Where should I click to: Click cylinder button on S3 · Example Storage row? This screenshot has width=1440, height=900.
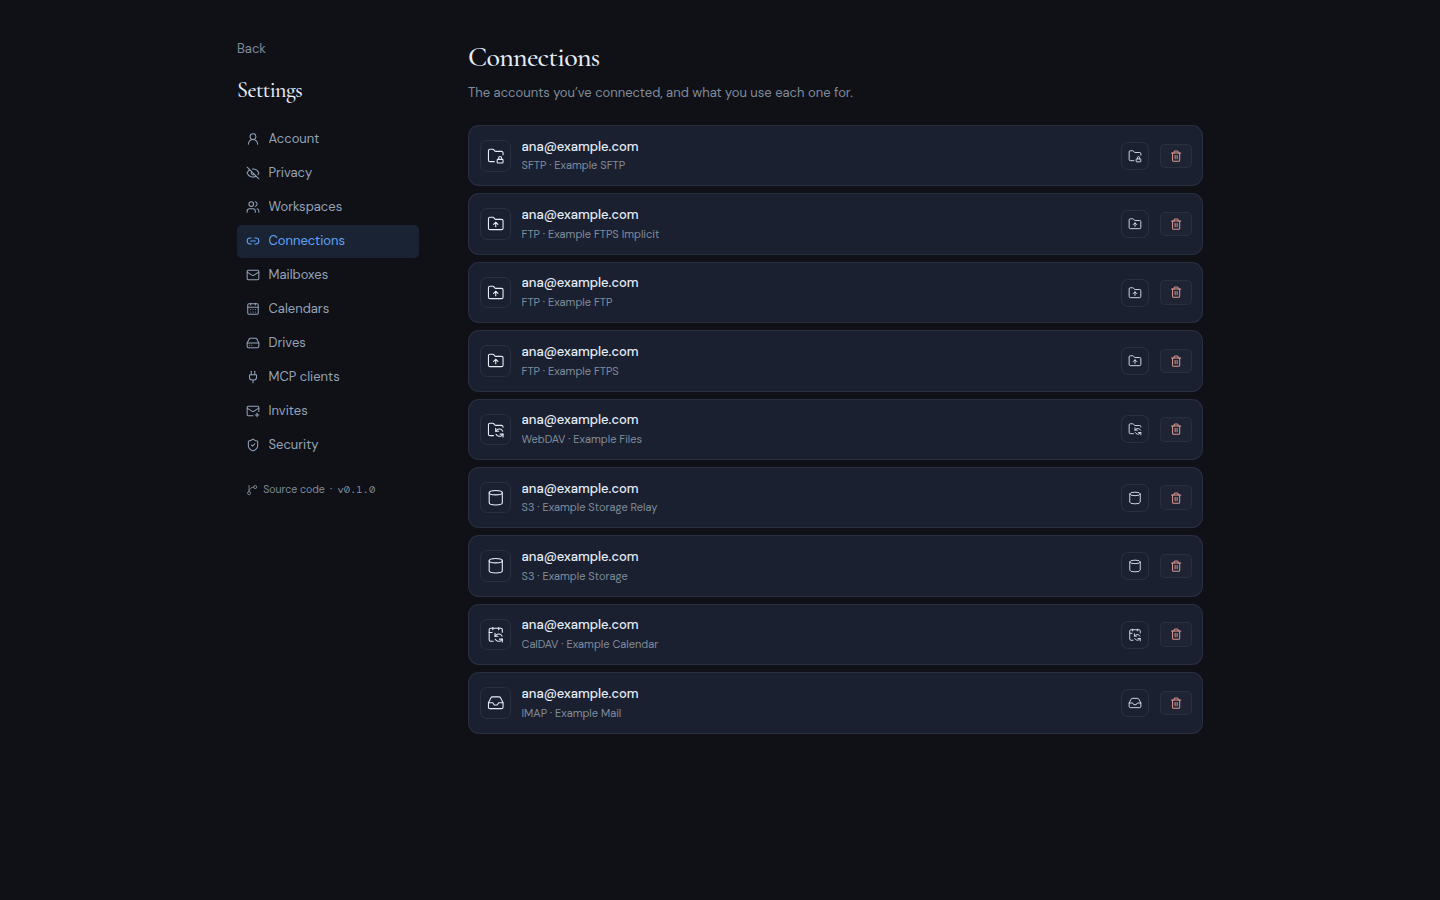coord(1135,566)
